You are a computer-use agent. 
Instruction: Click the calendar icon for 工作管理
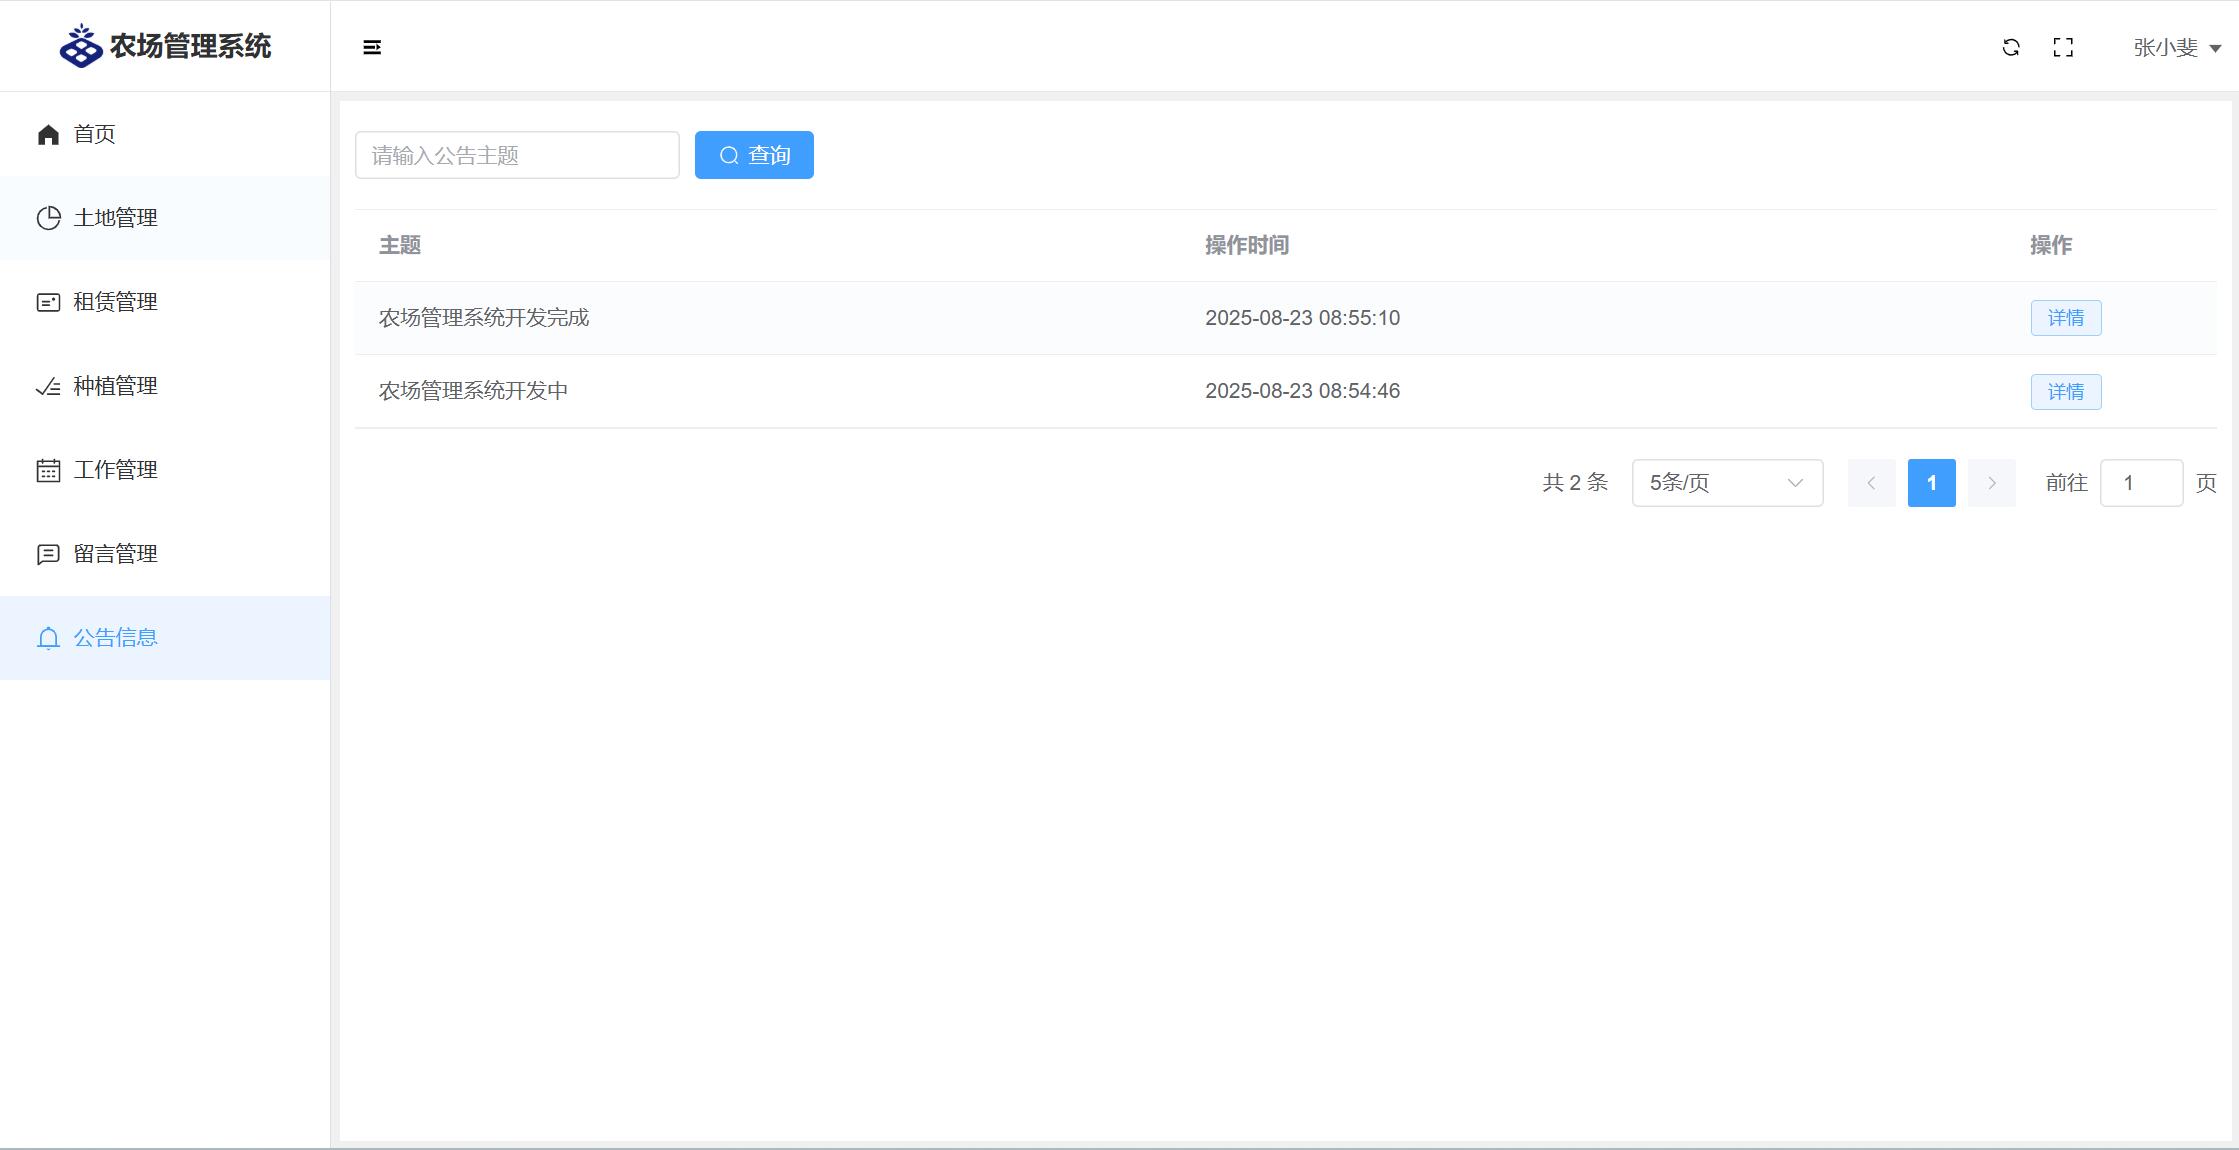click(48, 470)
